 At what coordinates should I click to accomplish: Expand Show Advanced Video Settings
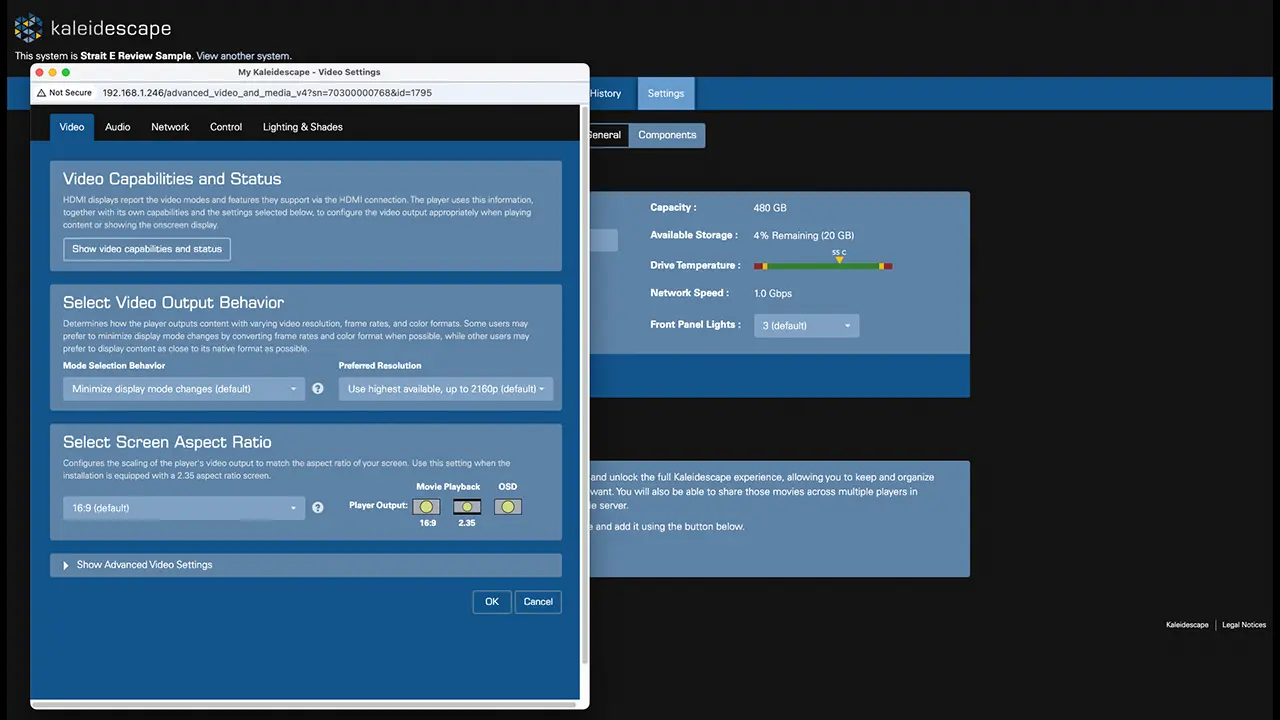pos(145,565)
